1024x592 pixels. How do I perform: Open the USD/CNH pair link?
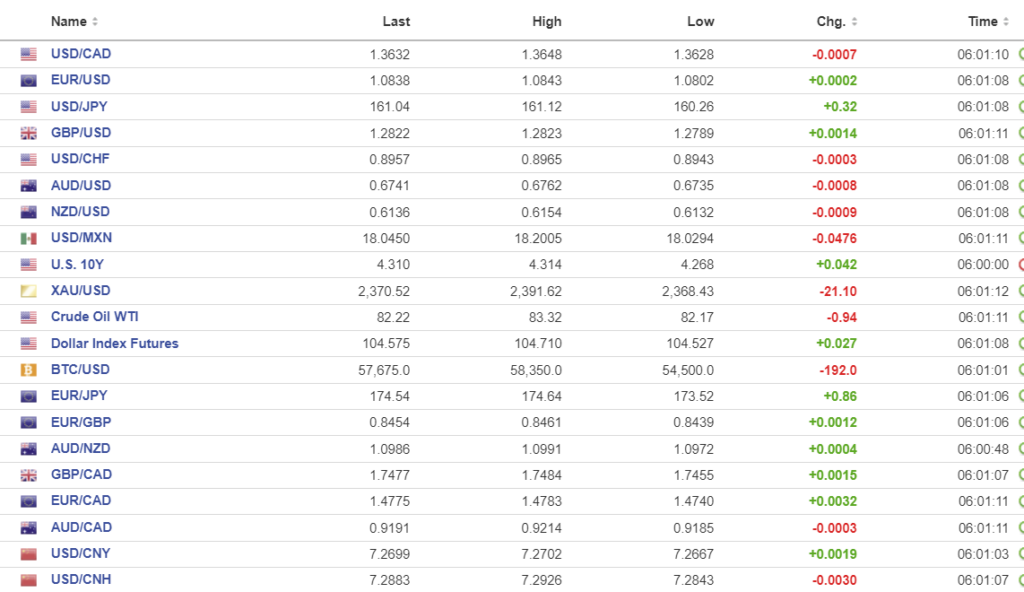(81, 580)
